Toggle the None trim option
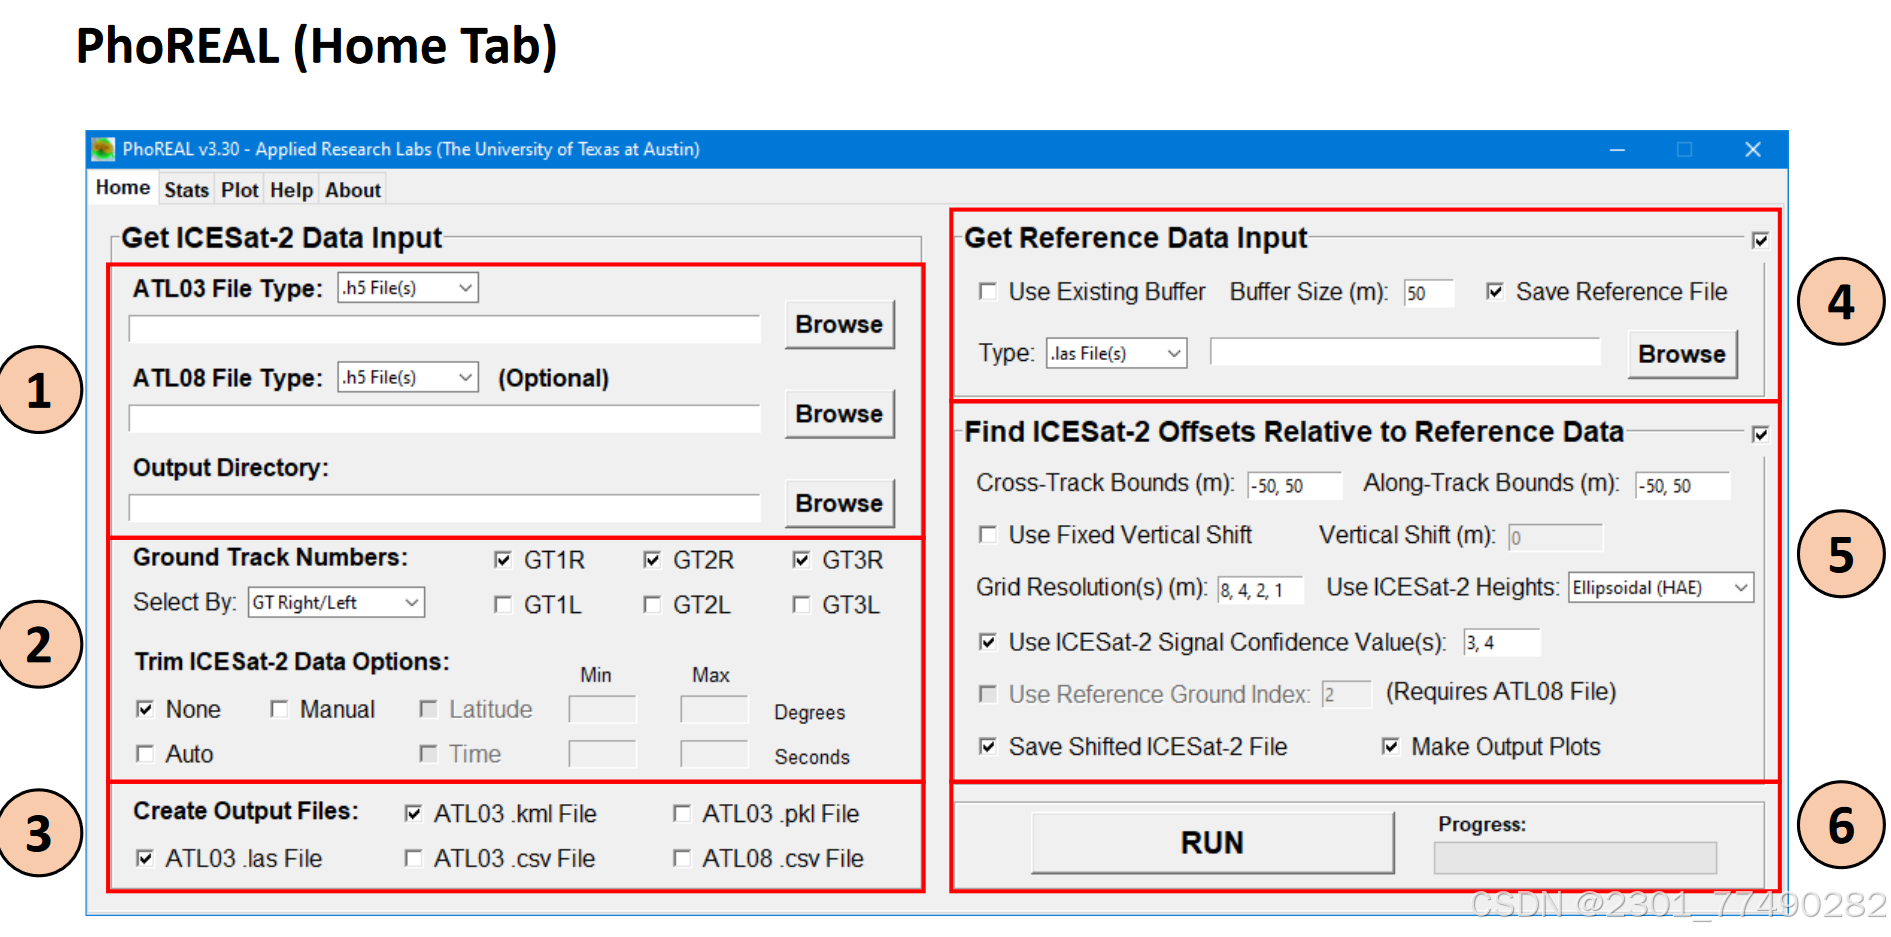Viewport: 1891px width, 937px height. pyautogui.click(x=145, y=709)
